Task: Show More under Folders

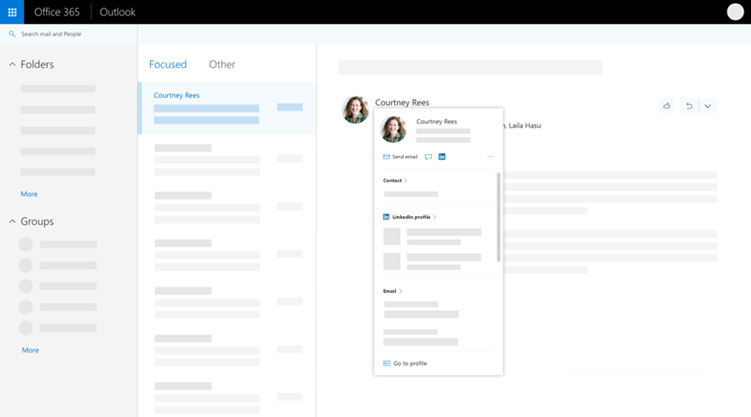Action: [29, 194]
